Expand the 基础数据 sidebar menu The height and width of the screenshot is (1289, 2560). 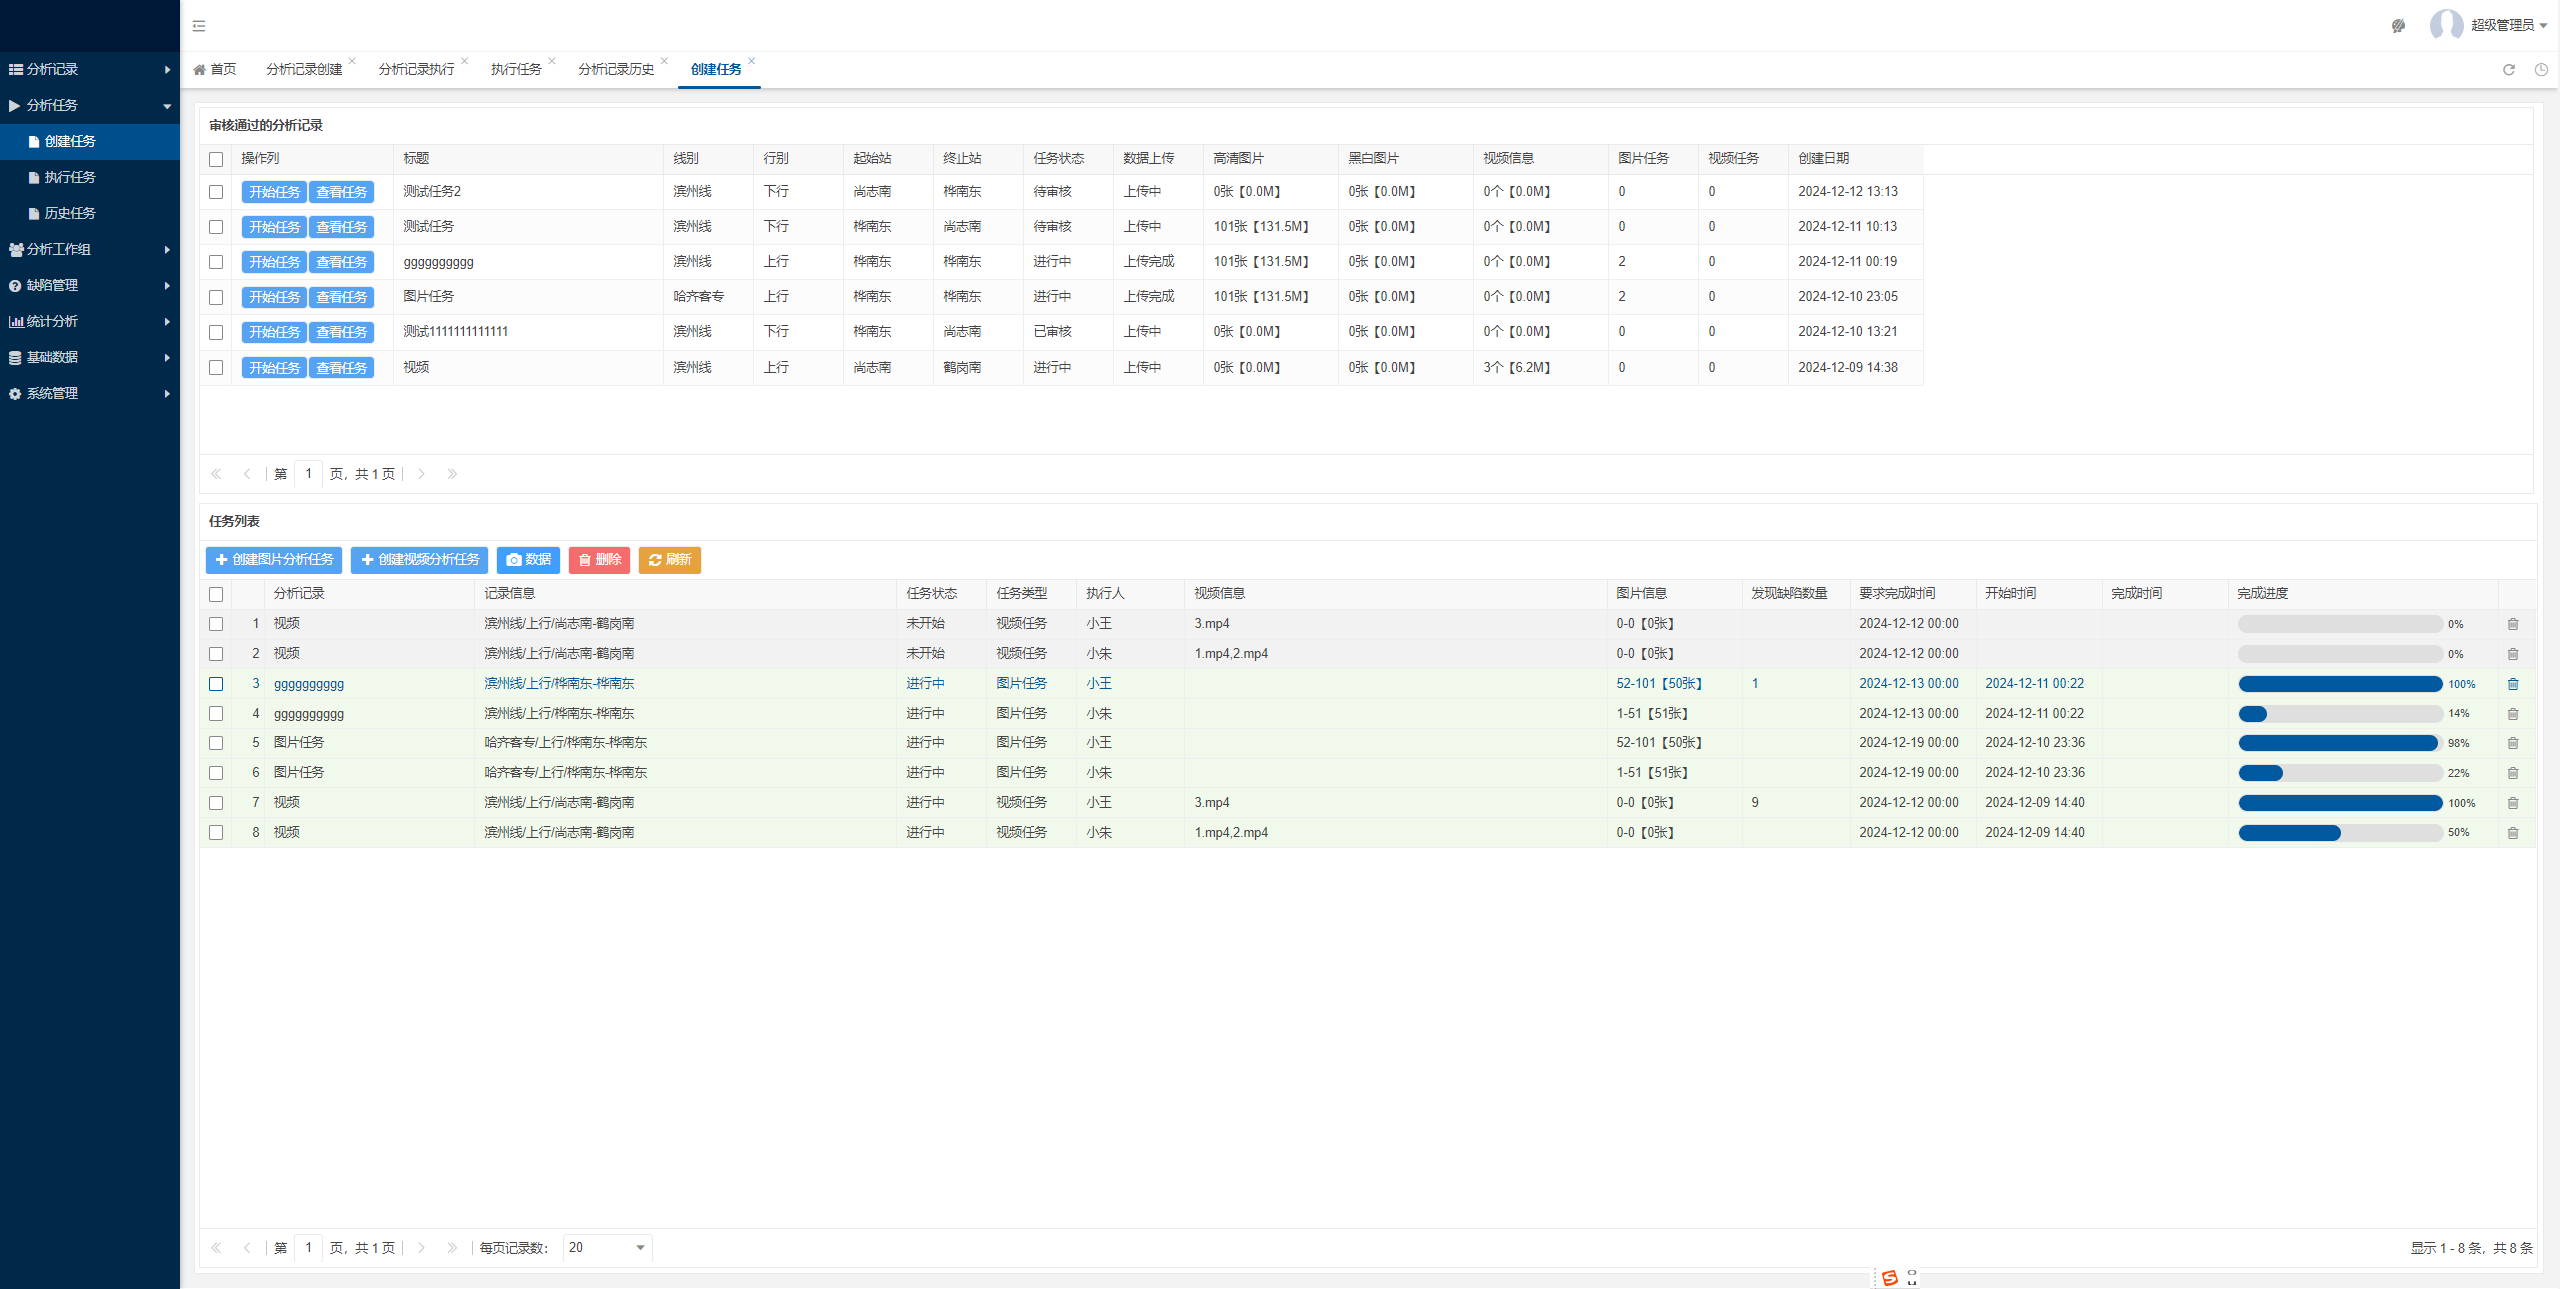click(x=90, y=357)
